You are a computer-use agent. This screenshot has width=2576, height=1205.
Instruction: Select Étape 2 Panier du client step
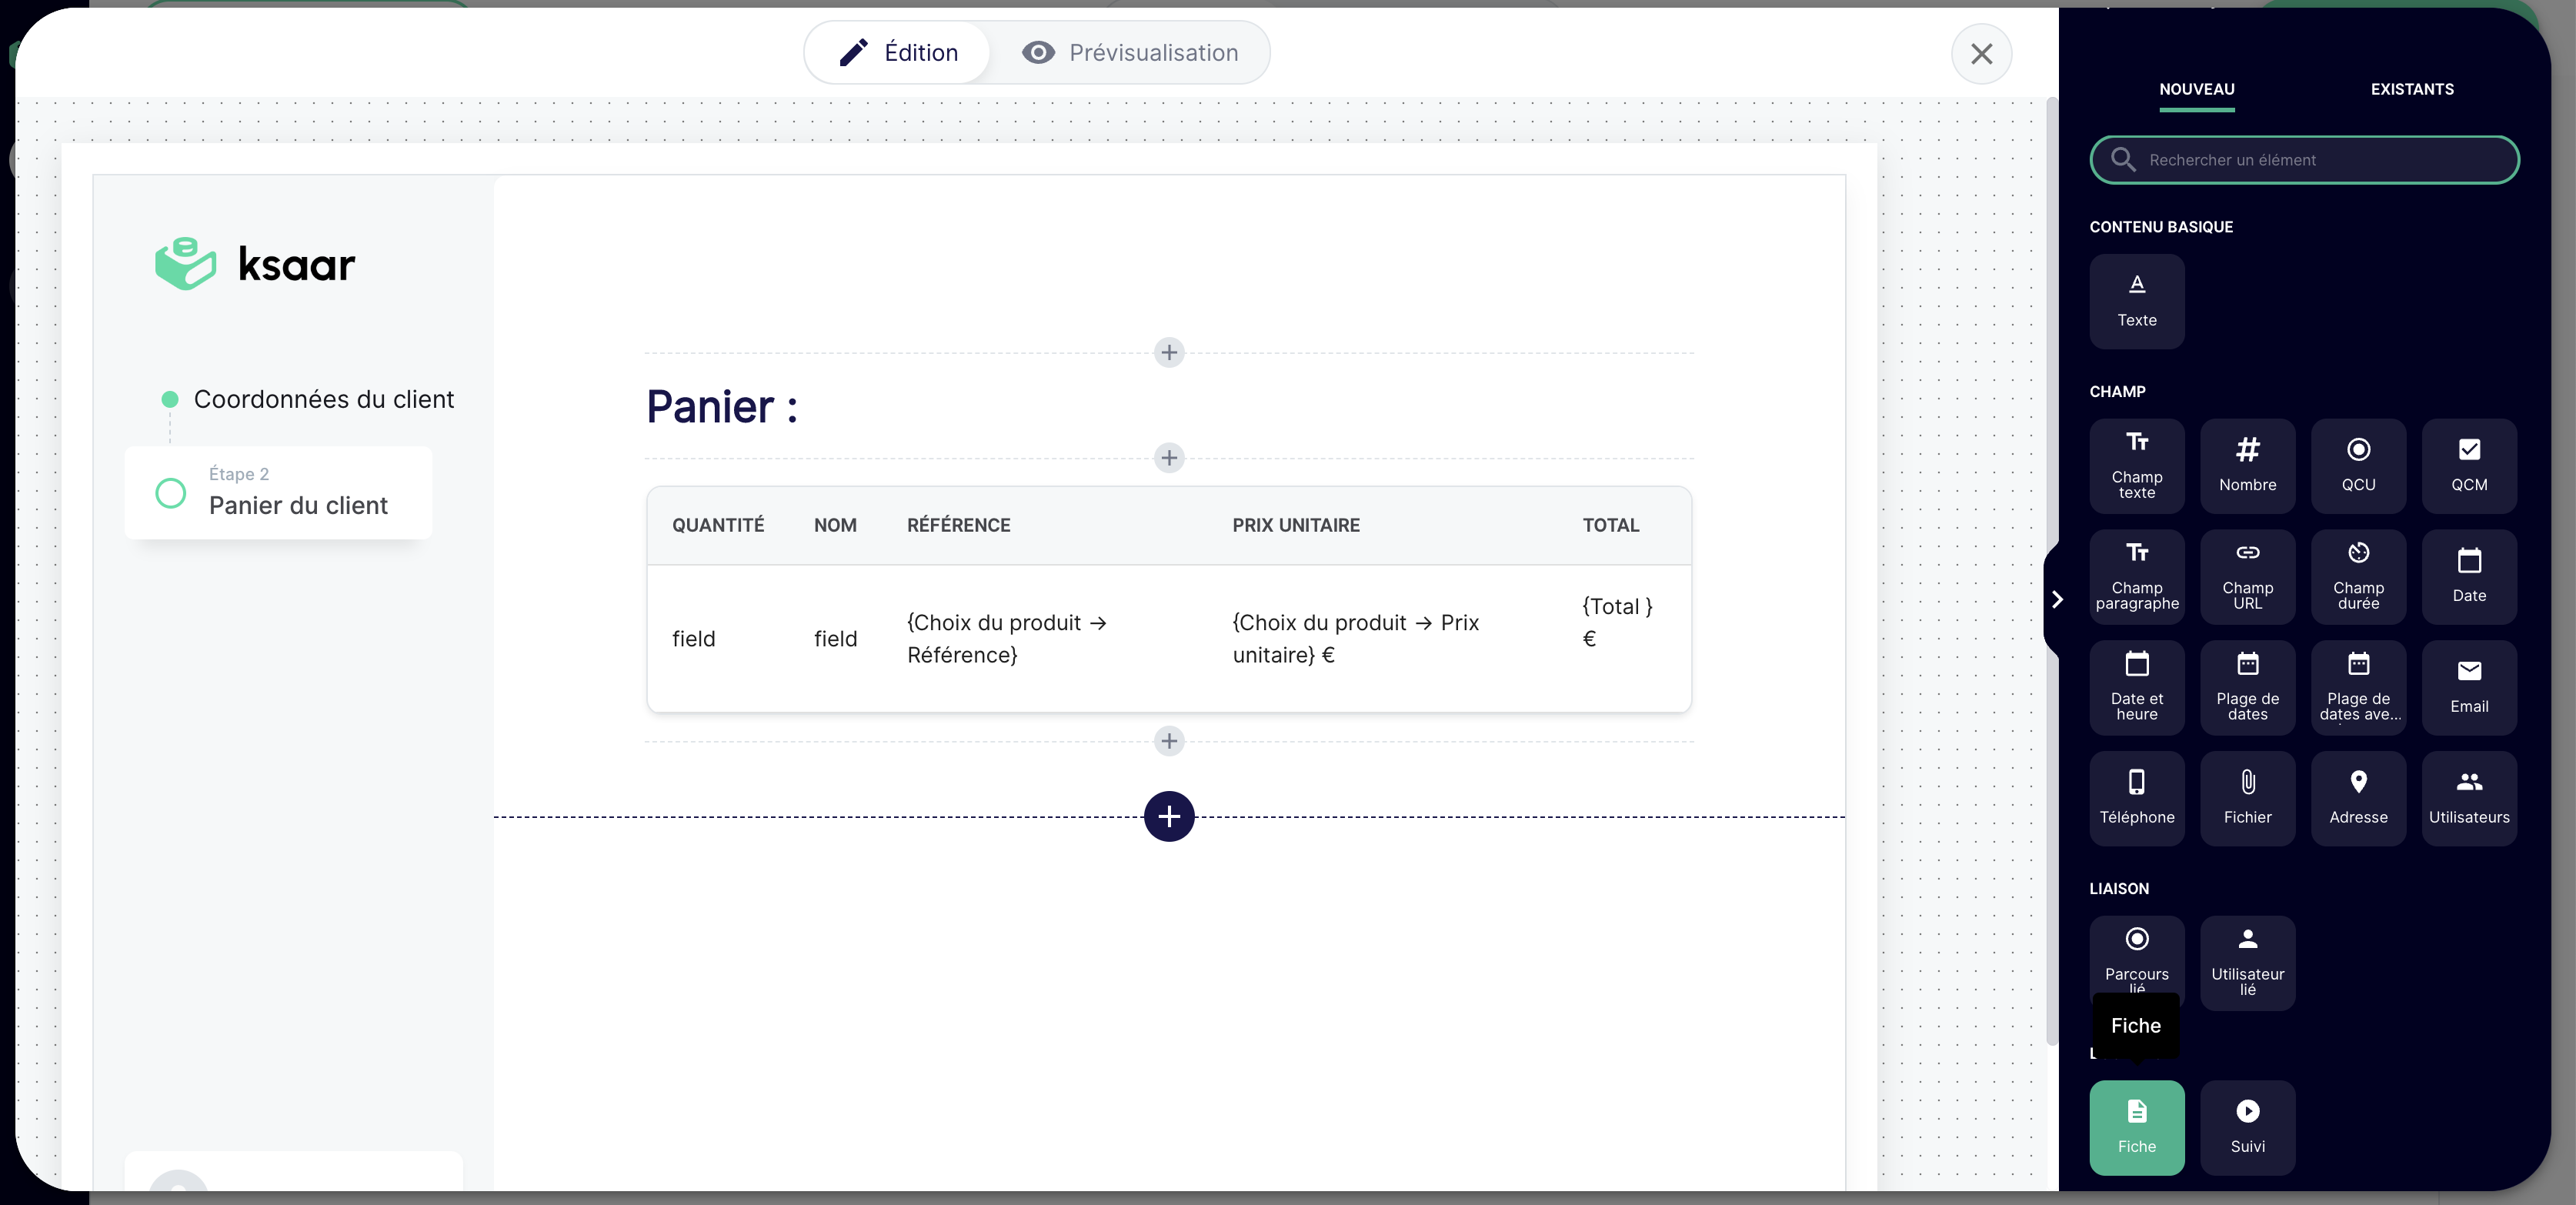coord(278,492)
